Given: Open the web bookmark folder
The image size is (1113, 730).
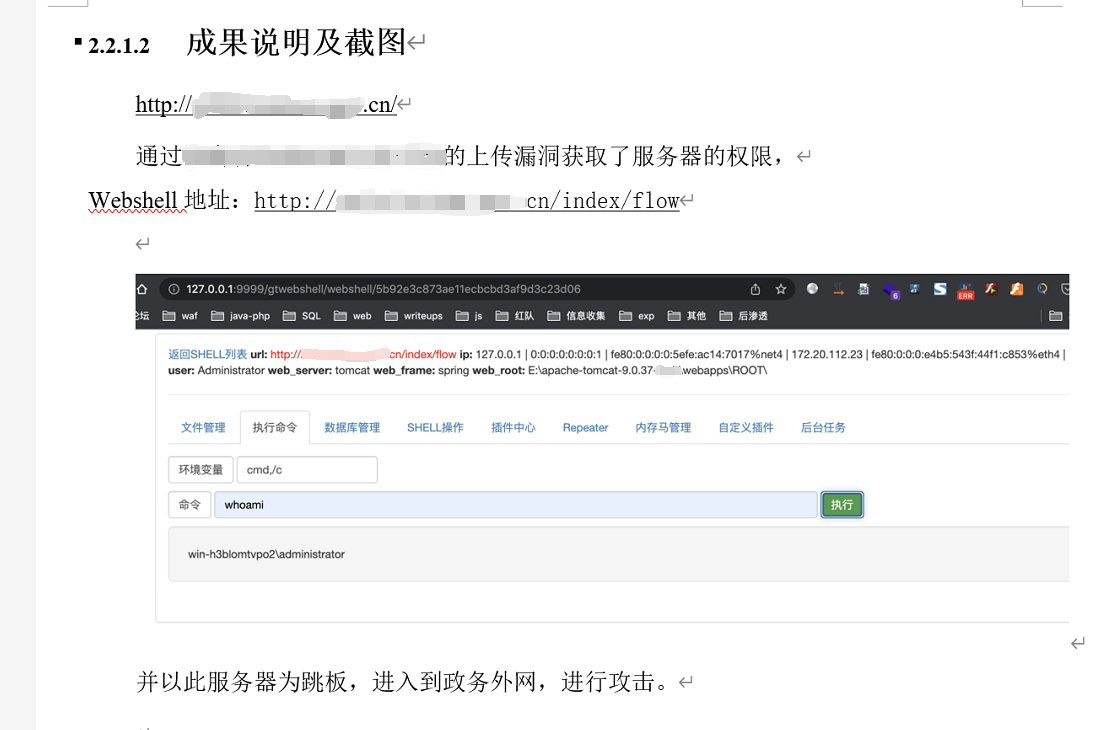Looking at the screenshot, I should coord(352,316).
